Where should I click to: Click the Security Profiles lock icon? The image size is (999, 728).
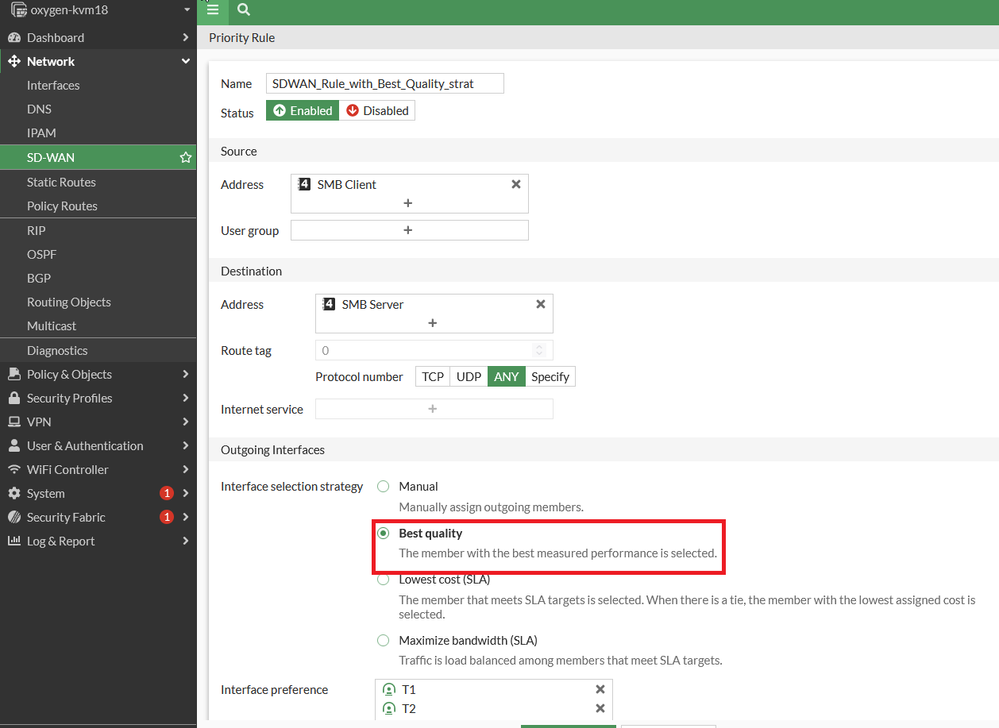[14, 398]
